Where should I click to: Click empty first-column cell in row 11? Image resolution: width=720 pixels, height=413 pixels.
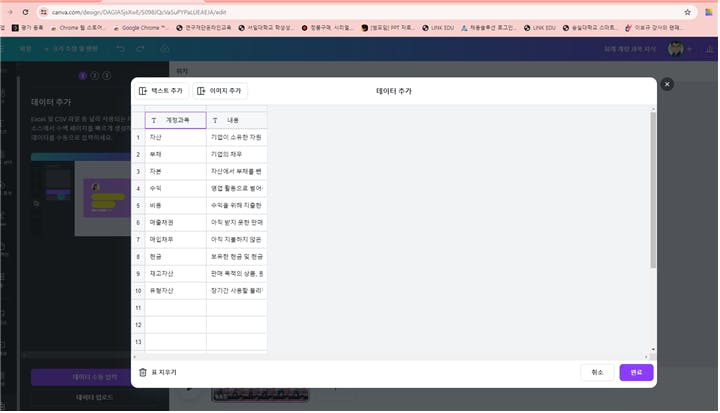(175, 308)
